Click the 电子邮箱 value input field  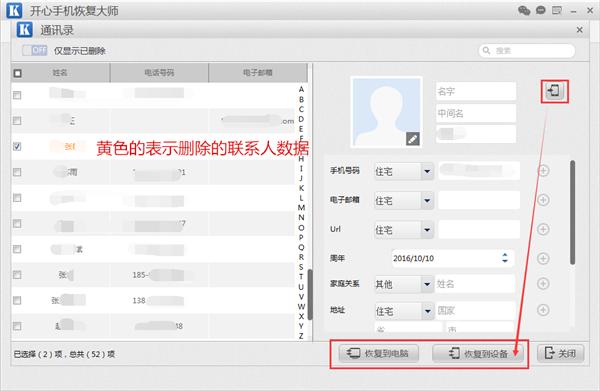pyautogui.click(x=479, y=200)
